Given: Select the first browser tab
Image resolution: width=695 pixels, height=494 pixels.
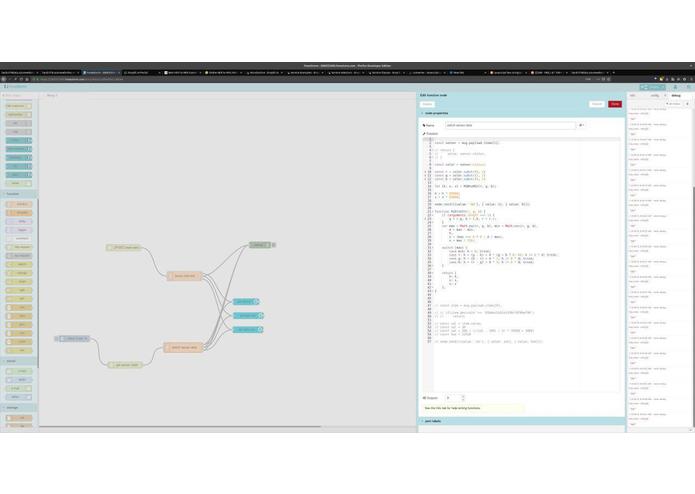Looking at the screenshot, I should (x=19, y=72).
